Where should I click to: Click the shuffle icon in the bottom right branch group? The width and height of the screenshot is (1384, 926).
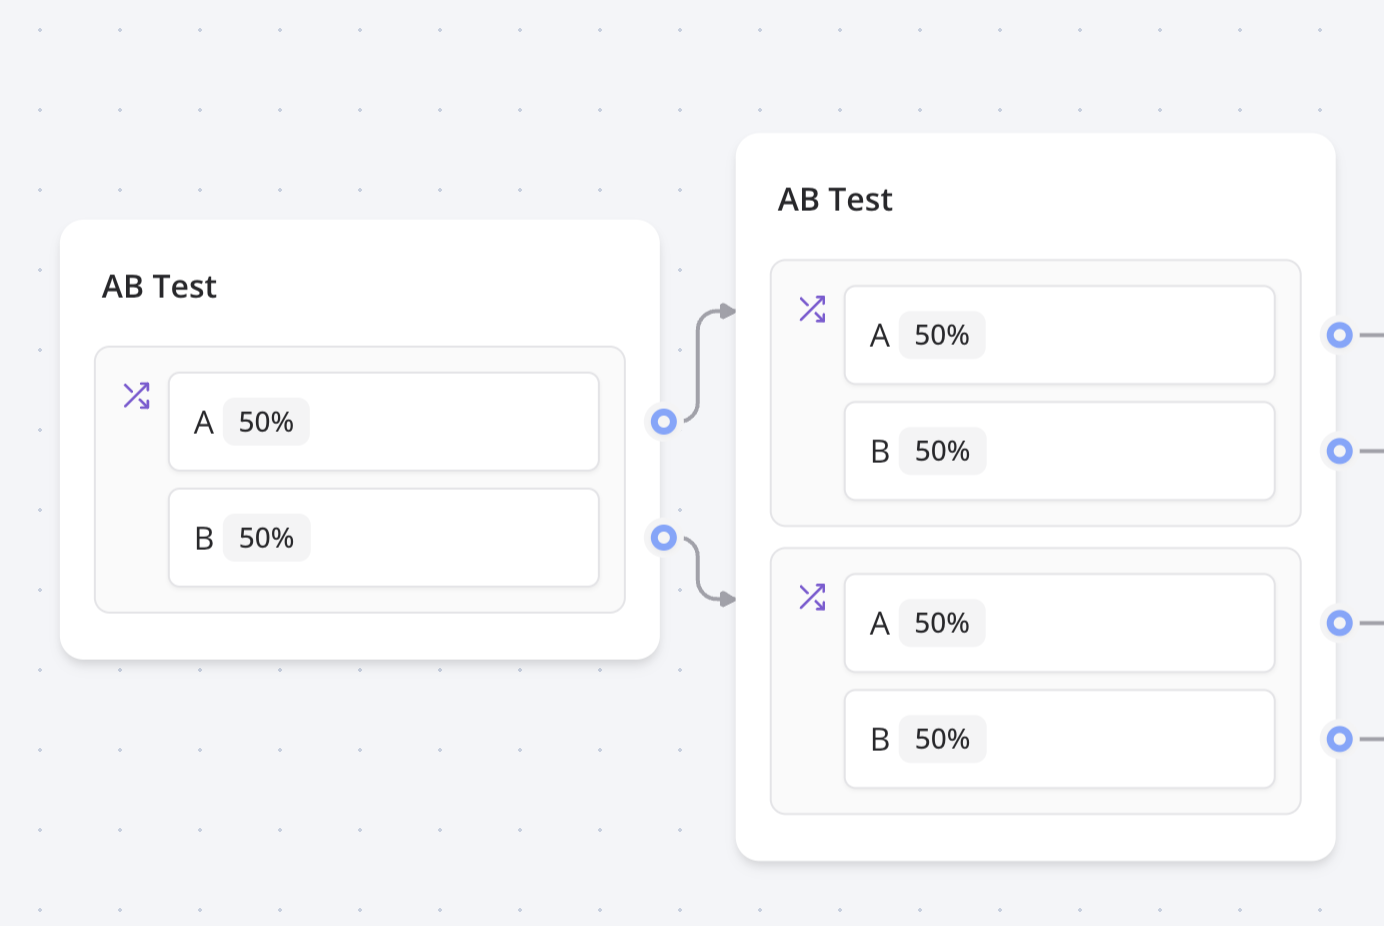812,596
